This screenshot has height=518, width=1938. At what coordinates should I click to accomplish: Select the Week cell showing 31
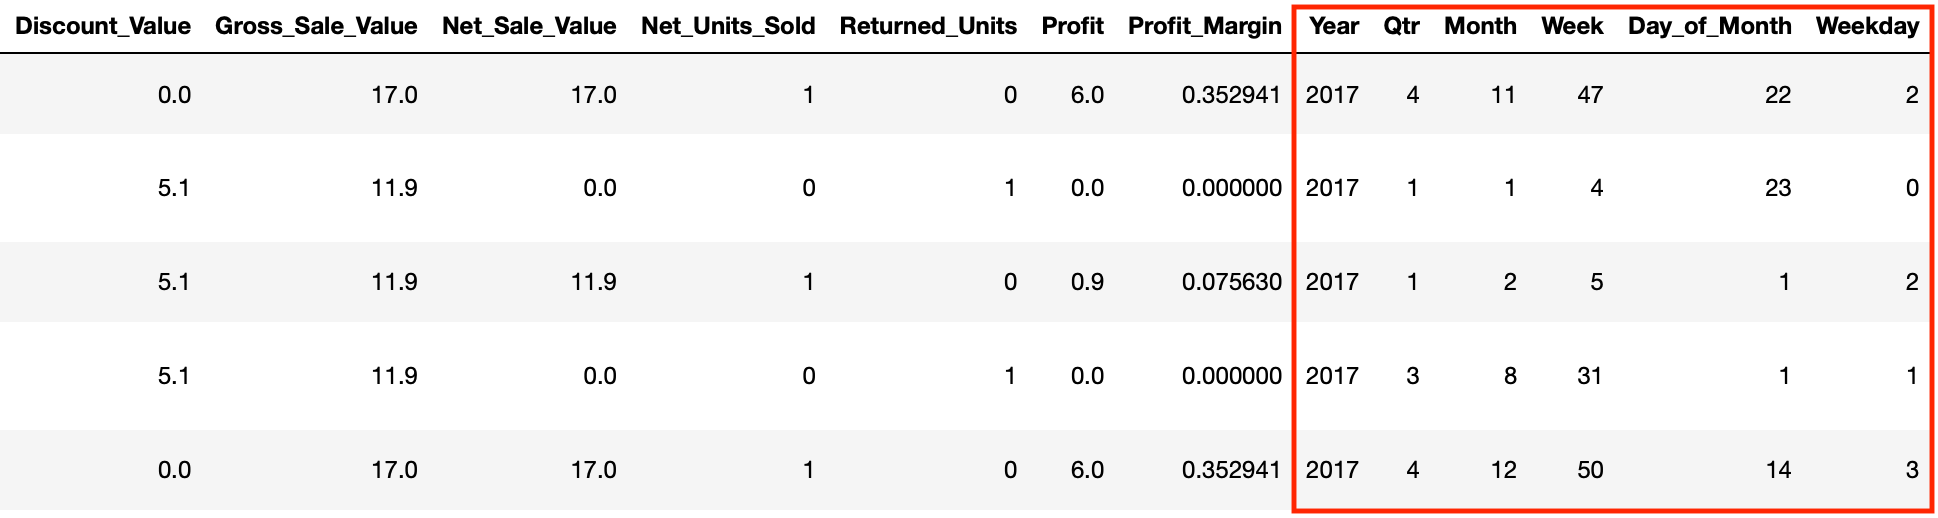(x=1590, y=376)
